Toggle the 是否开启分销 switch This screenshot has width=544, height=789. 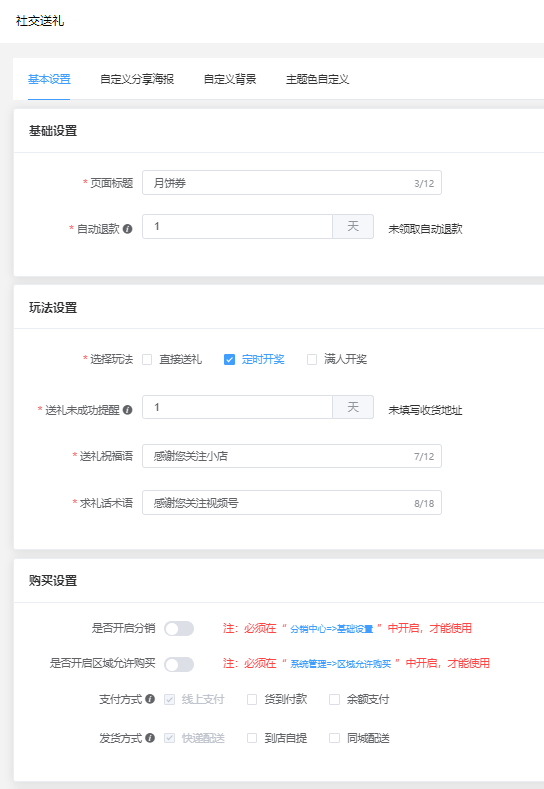179,628
